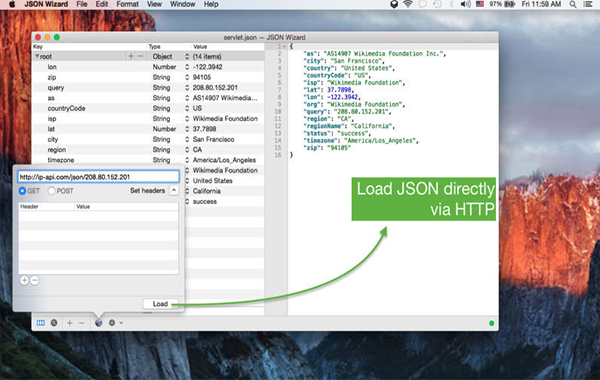Open type stepper for city row
Image resolution: width=600 pixels, height=380 pixels.
click(x=187, y=139)
